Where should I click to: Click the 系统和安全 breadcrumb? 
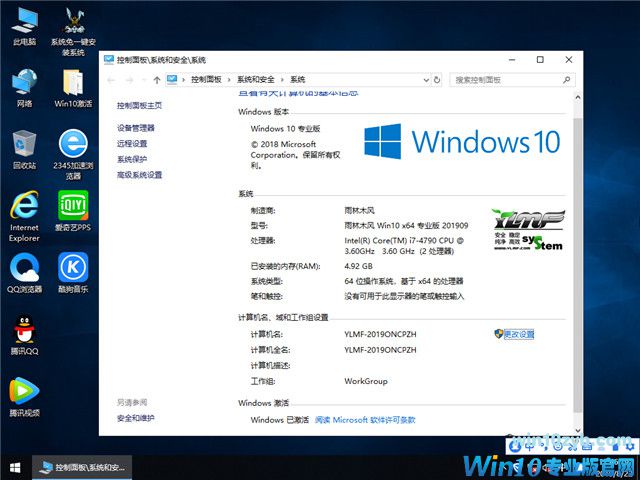pos(256,80)
